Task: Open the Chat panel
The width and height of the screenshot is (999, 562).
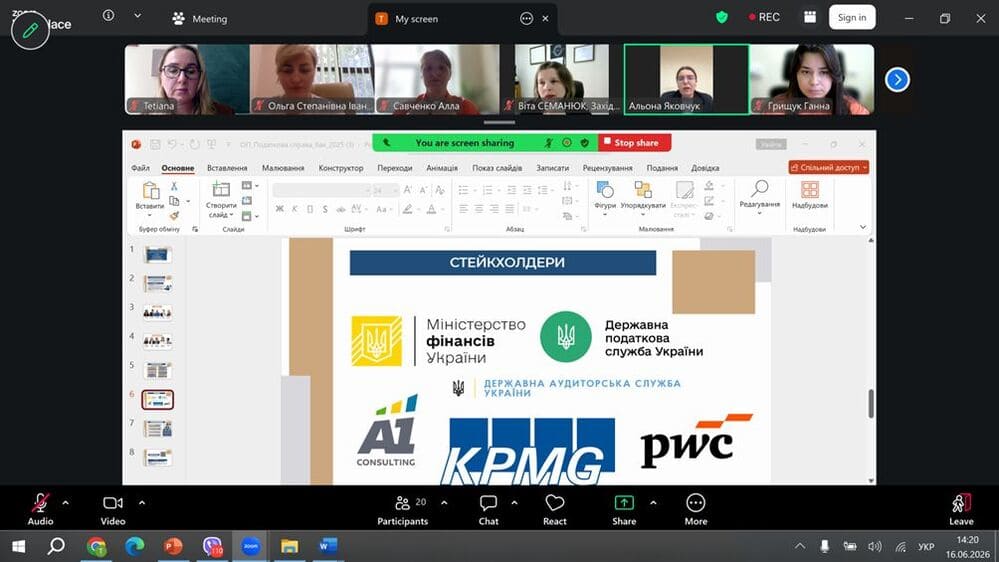Action: tap(489, 510)
